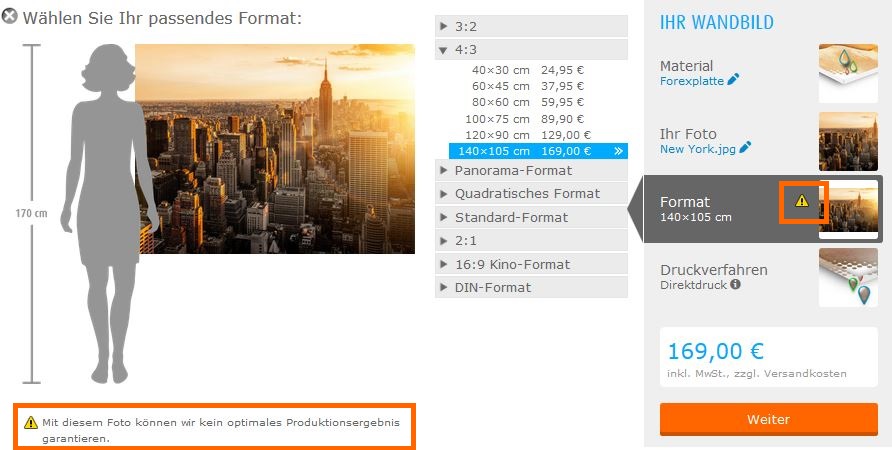Click warning icon in bottom notice

[x=31, y=423]
